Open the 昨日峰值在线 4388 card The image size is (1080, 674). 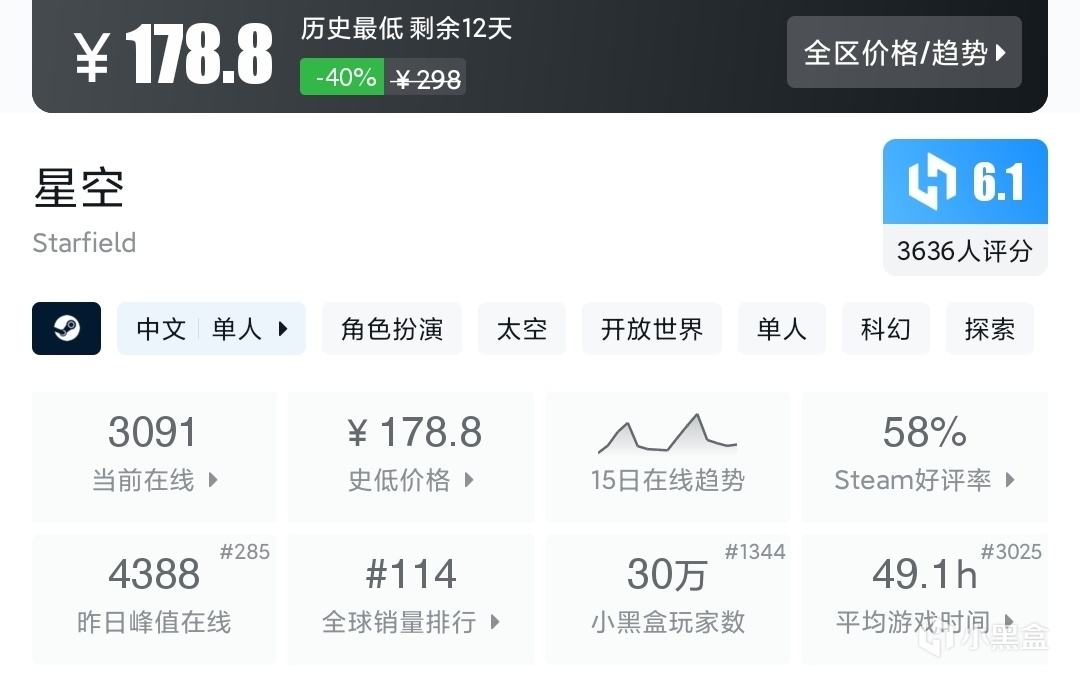coord(154,599)
